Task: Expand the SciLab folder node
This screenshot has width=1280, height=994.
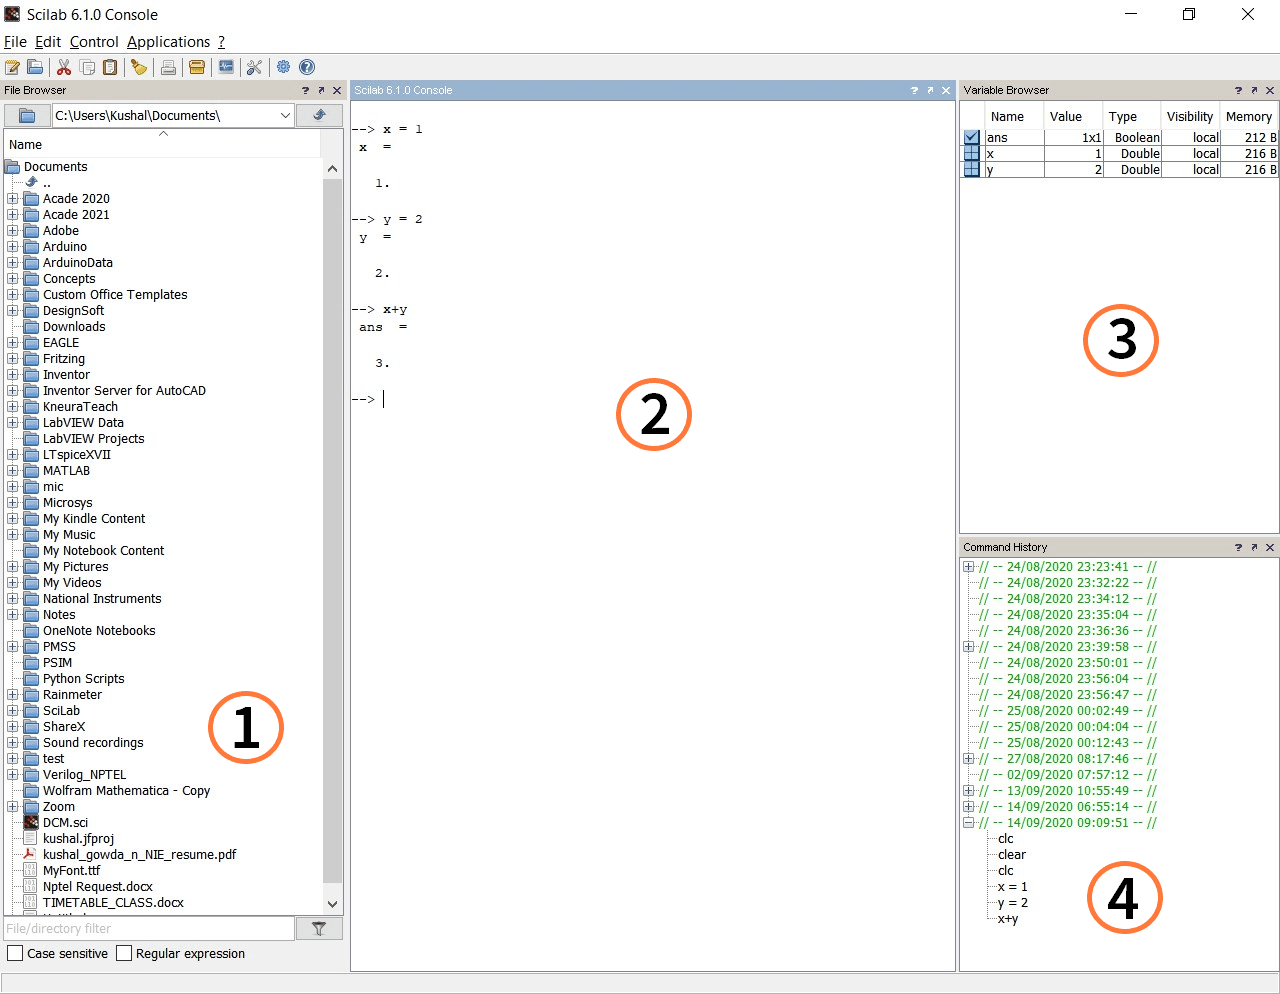Action: 13,711
